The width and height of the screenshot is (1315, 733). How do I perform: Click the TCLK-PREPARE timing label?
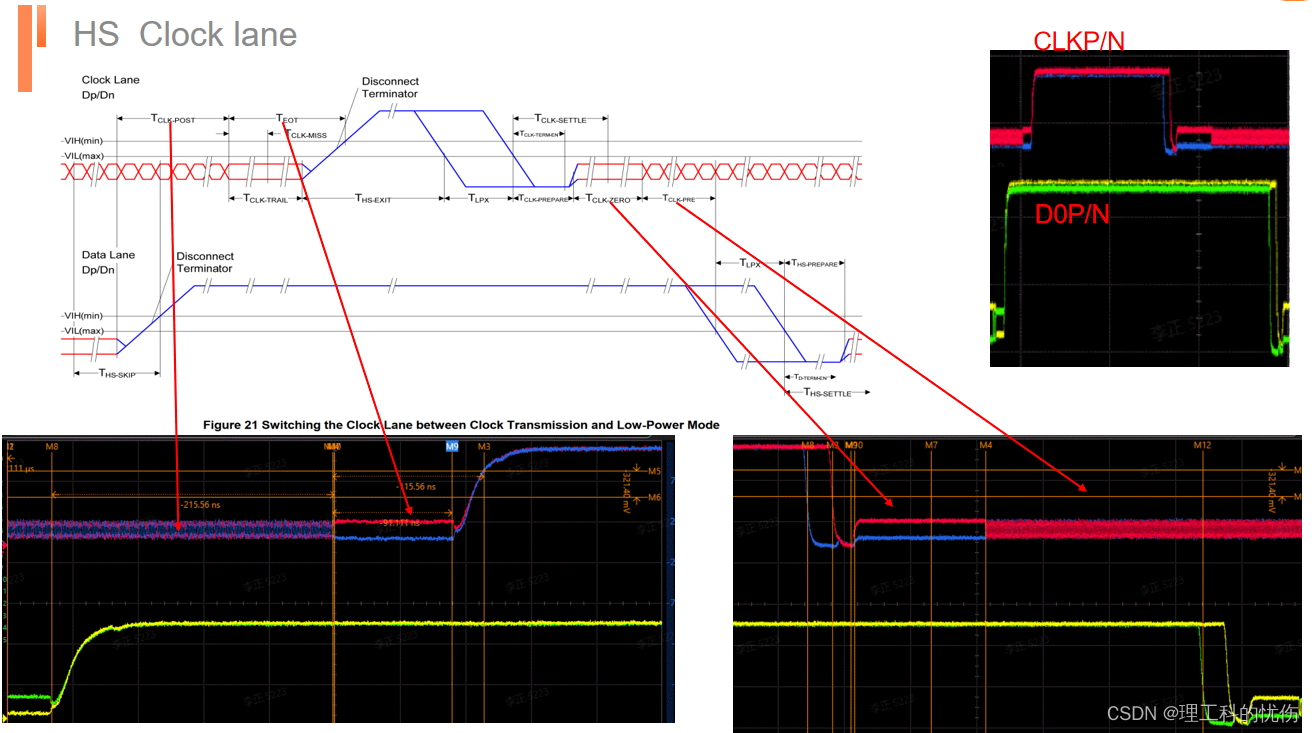[543, 199]
